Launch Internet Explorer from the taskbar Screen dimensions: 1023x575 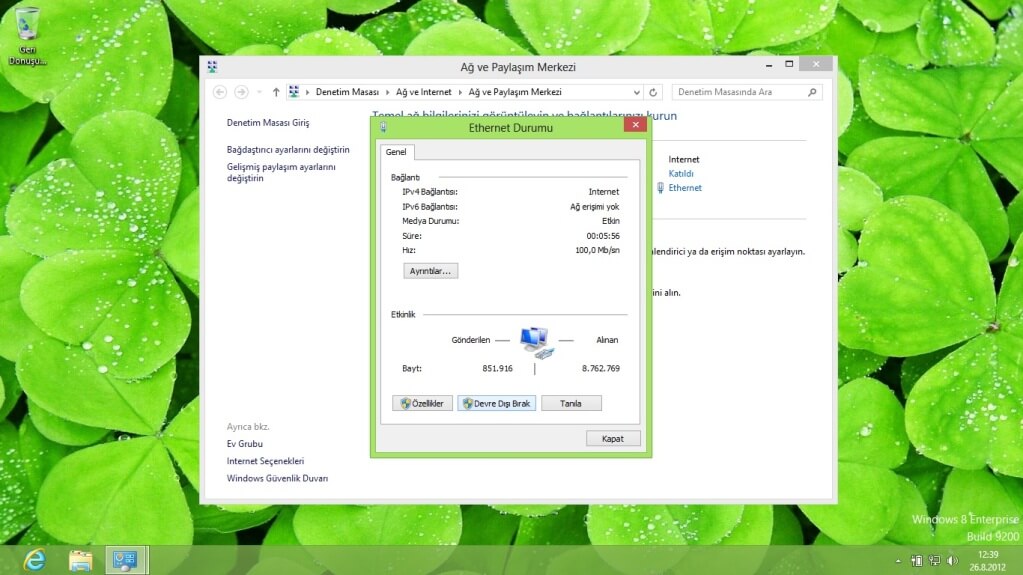coord(34,560)
